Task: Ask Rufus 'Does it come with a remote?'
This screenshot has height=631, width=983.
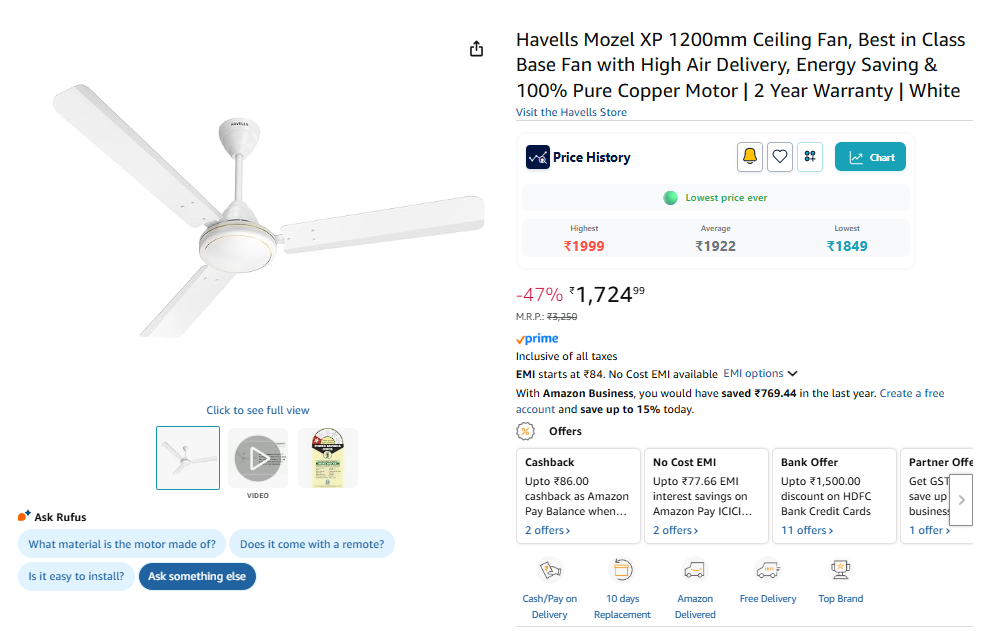Action: coord(312,544)
